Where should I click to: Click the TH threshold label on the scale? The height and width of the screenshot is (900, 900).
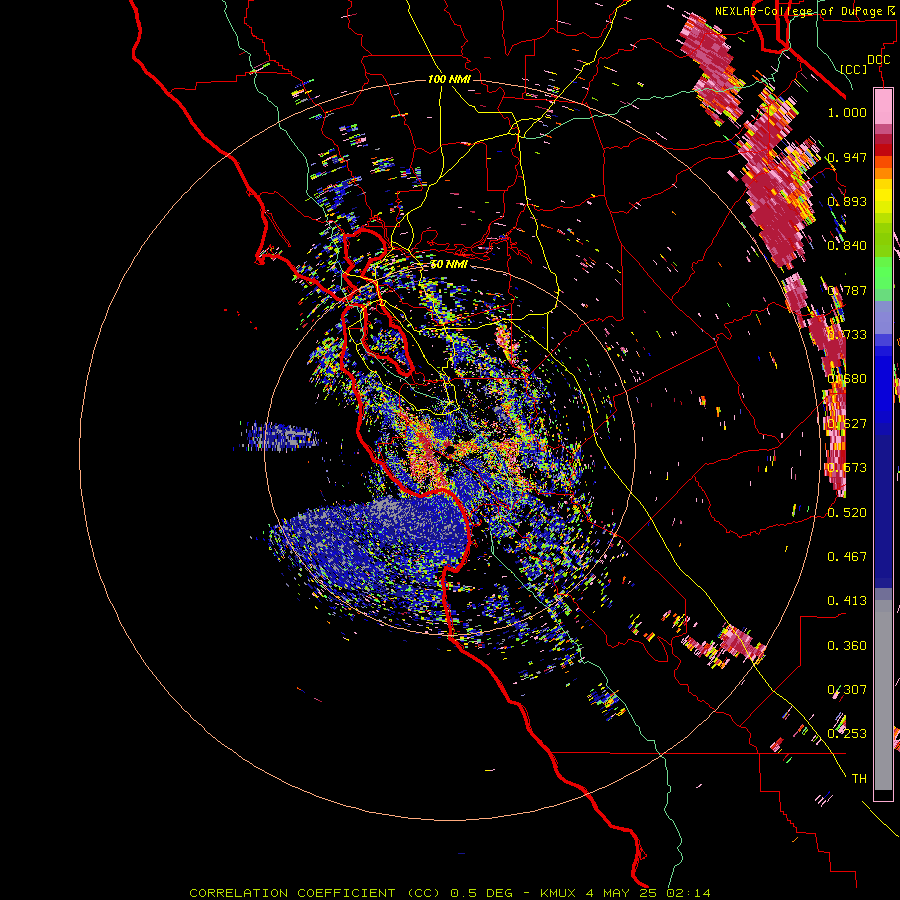pyautogui.click(x=859, y=779)
